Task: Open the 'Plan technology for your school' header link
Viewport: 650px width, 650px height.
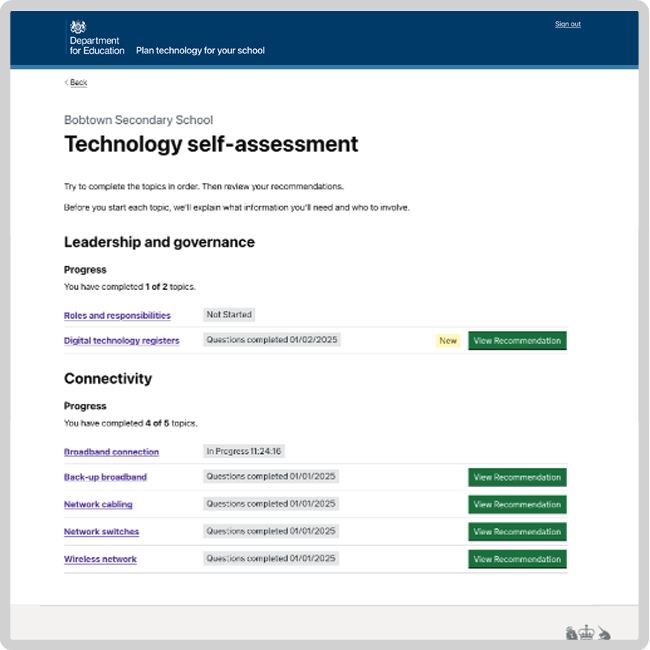Action: point(200,50)
